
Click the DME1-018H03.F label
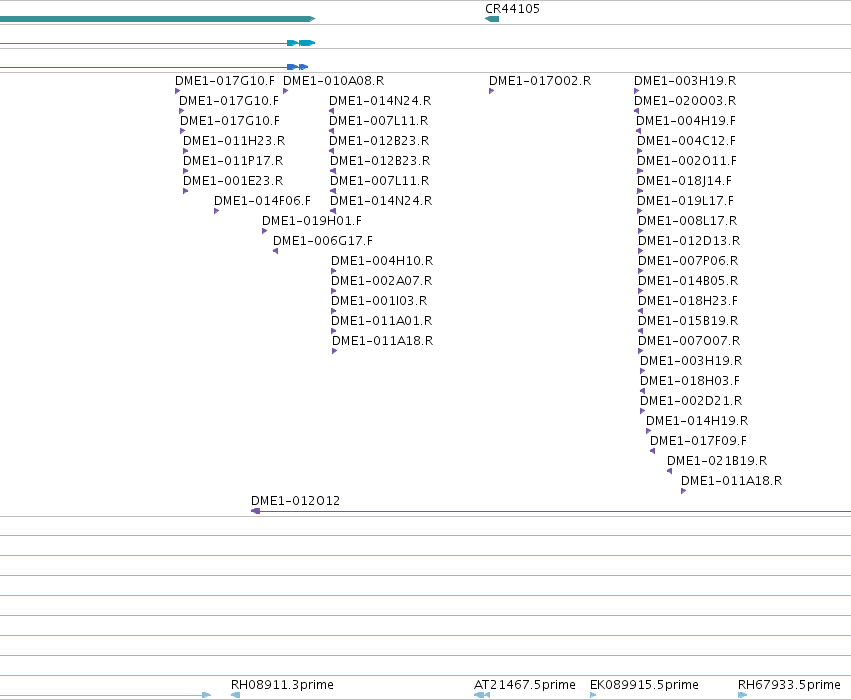tap(690, 380)
